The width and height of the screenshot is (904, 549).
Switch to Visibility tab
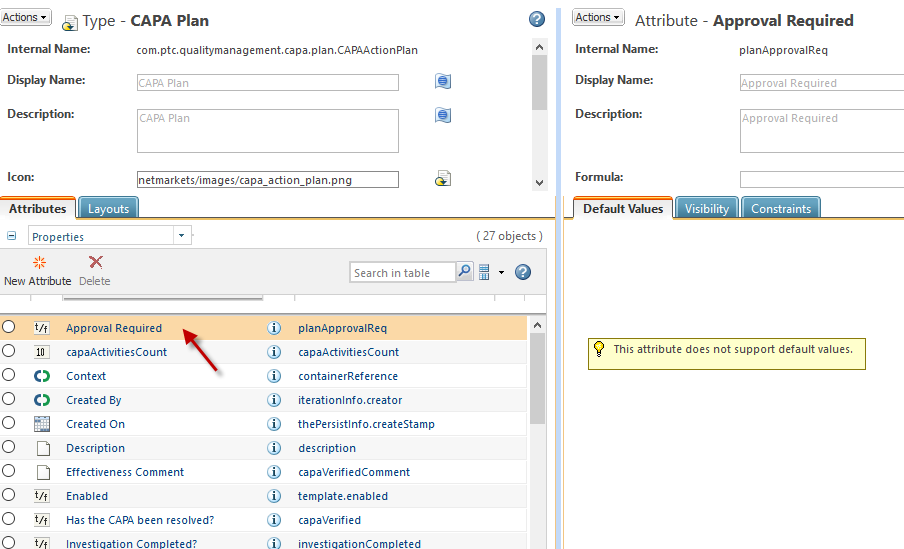point(707,209)
